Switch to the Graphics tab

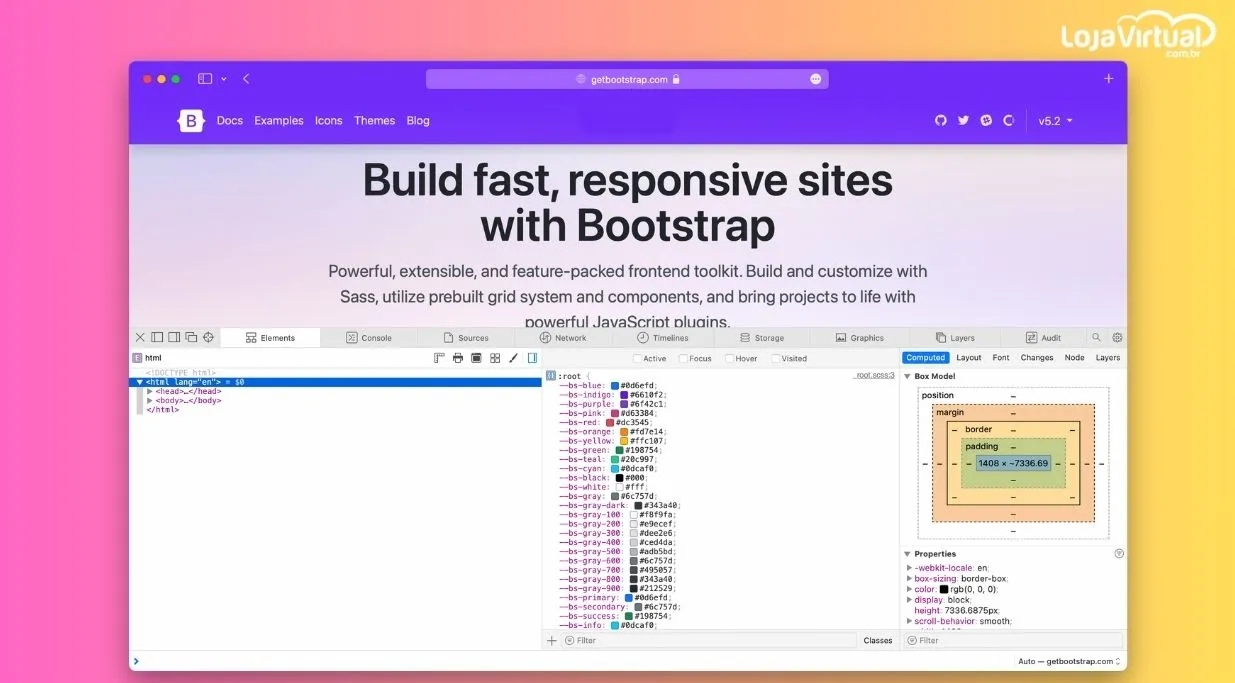coord(860,338)
